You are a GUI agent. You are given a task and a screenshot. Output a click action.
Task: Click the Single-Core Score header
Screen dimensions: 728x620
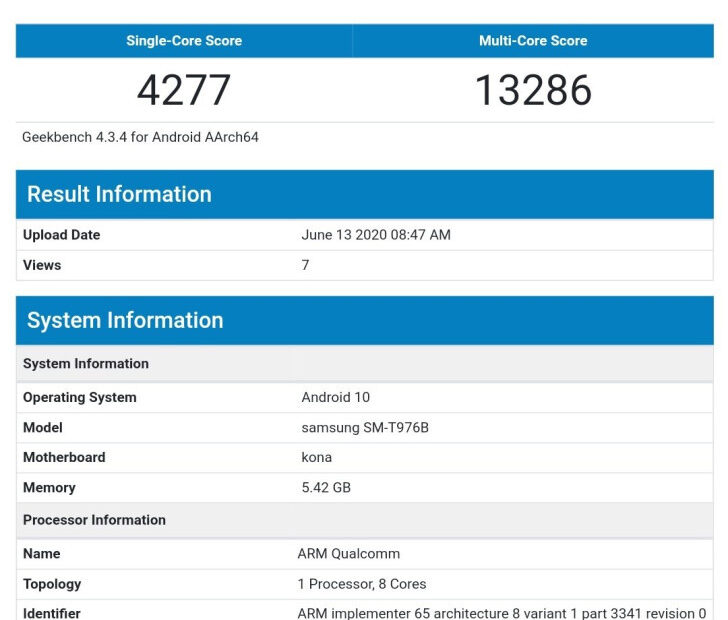184,40
